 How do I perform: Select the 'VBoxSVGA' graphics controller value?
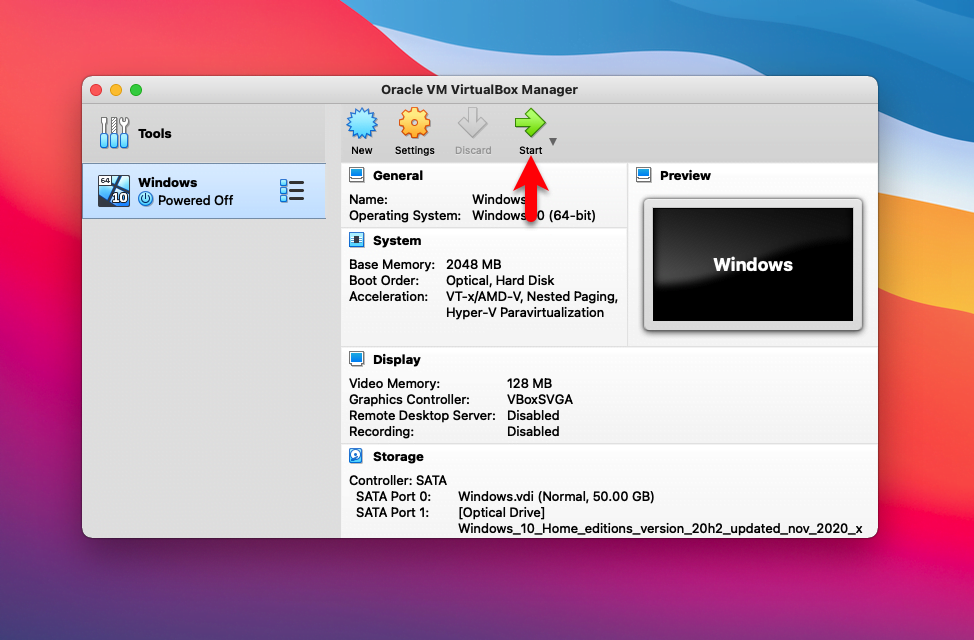tap(540, 400)
